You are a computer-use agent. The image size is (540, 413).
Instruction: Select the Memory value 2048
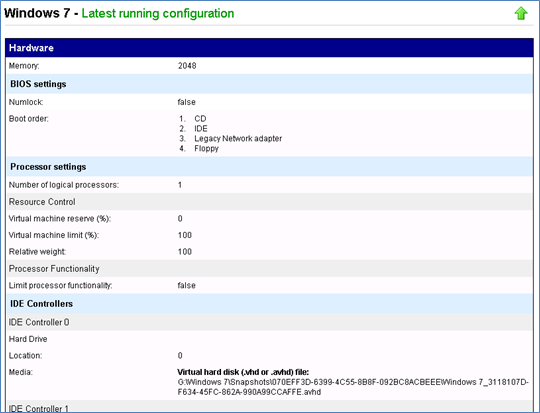[x=187, y=66]
